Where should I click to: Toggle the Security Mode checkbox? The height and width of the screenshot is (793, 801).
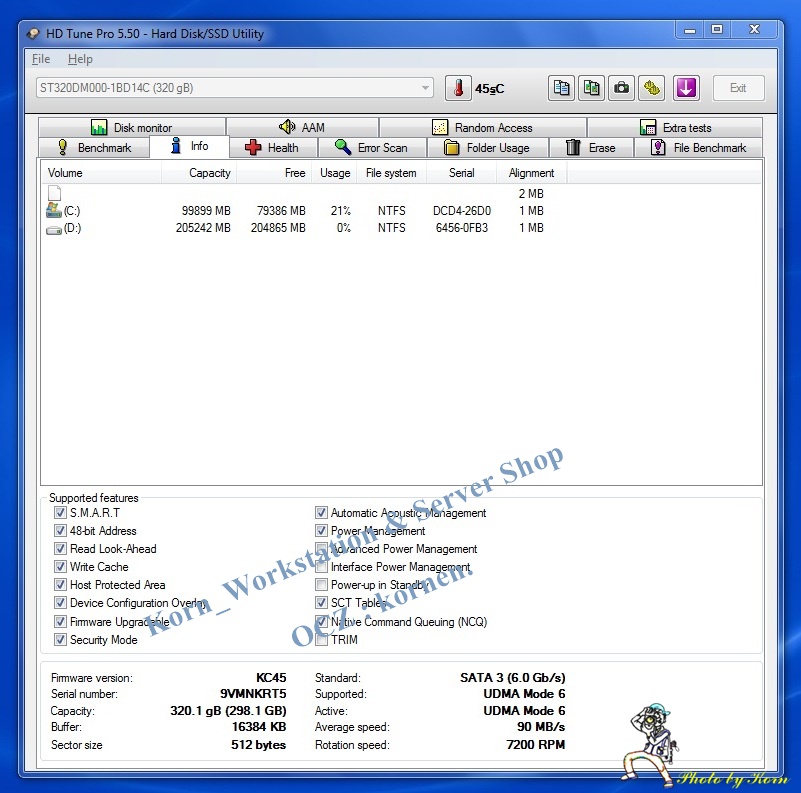[60, 639]
